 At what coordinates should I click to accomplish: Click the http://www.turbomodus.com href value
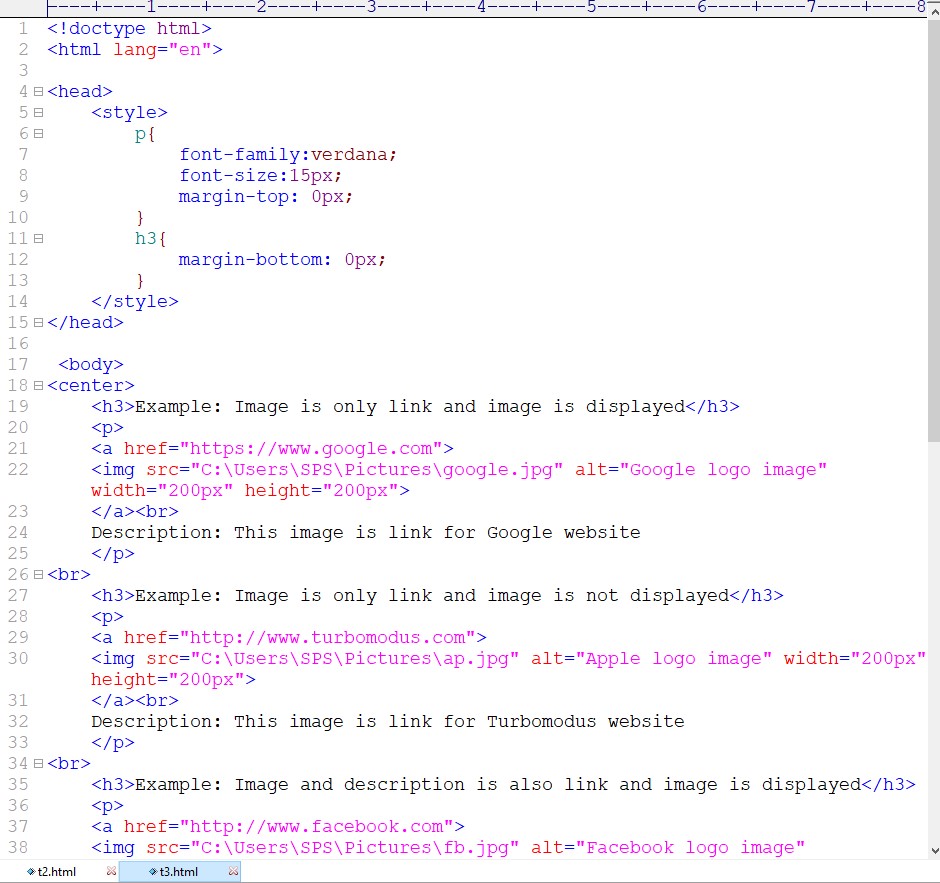point(328,637)
